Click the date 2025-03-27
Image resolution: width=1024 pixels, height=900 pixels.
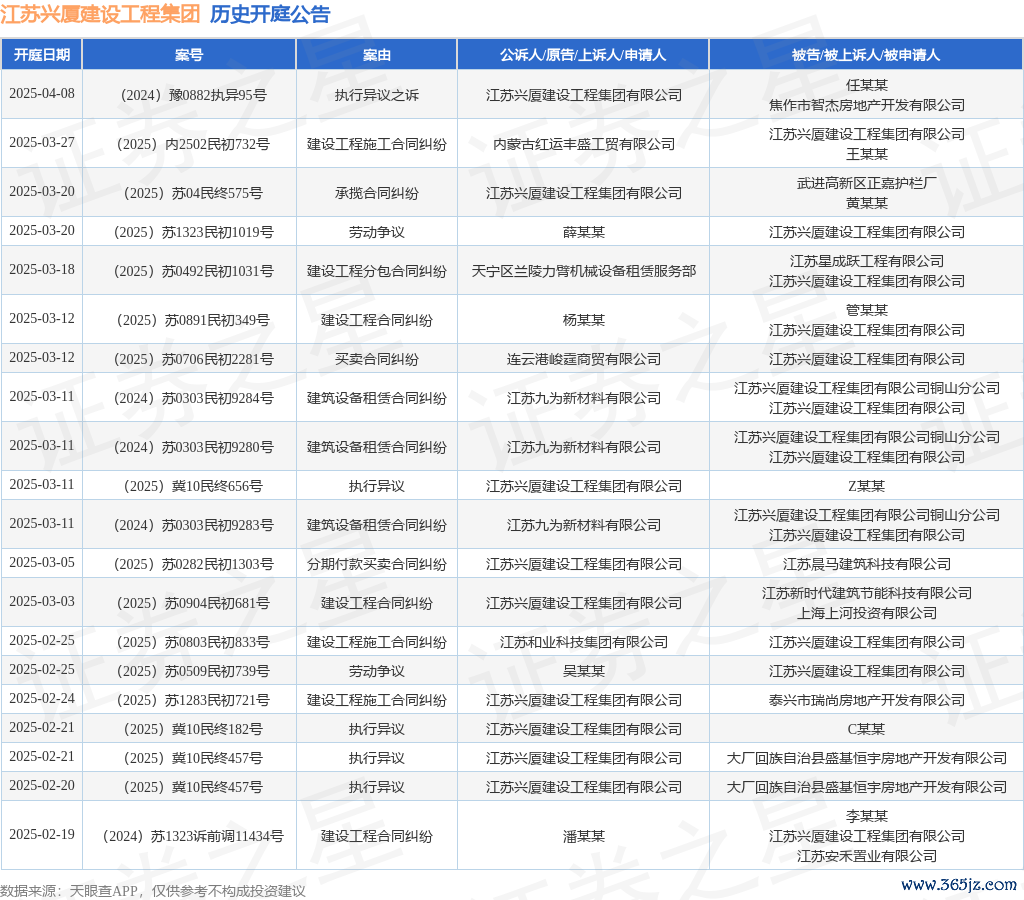pos(42,142)
